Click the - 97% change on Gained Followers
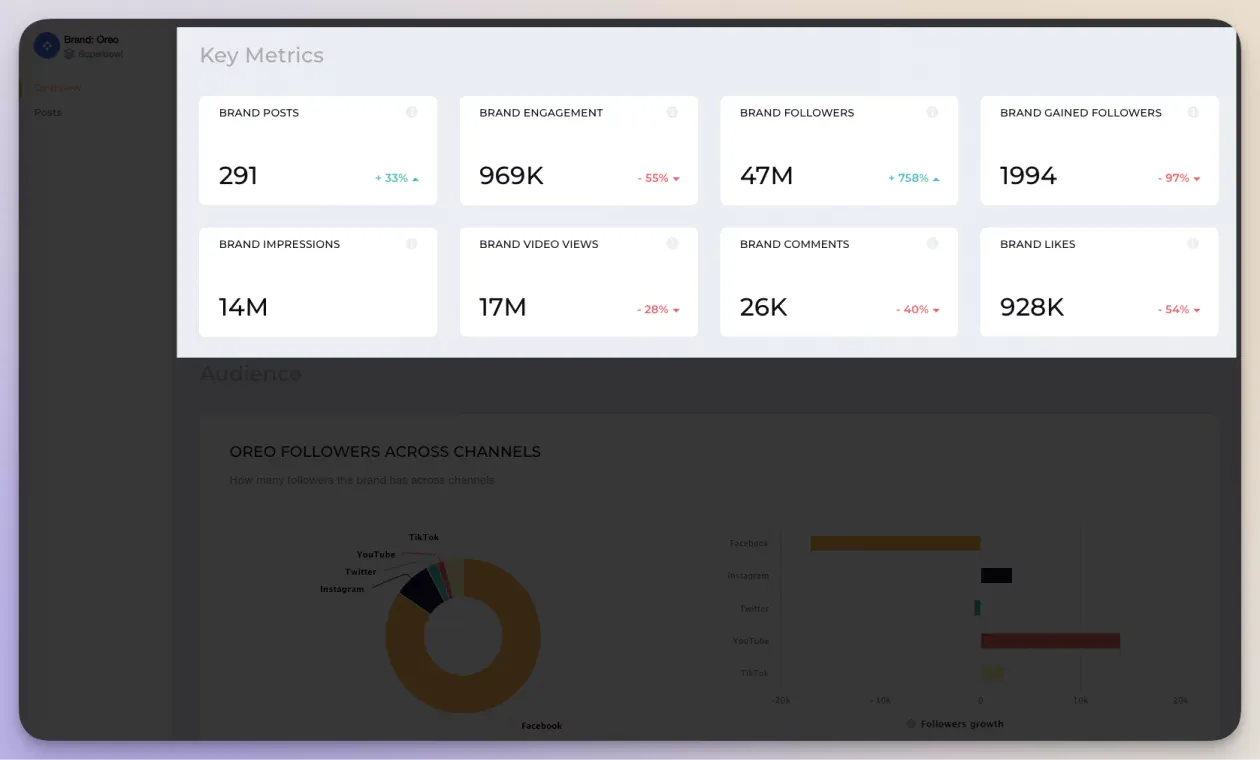This screenshot has width=1260, height=760. pyautogui.click(x=1179, y=178)
